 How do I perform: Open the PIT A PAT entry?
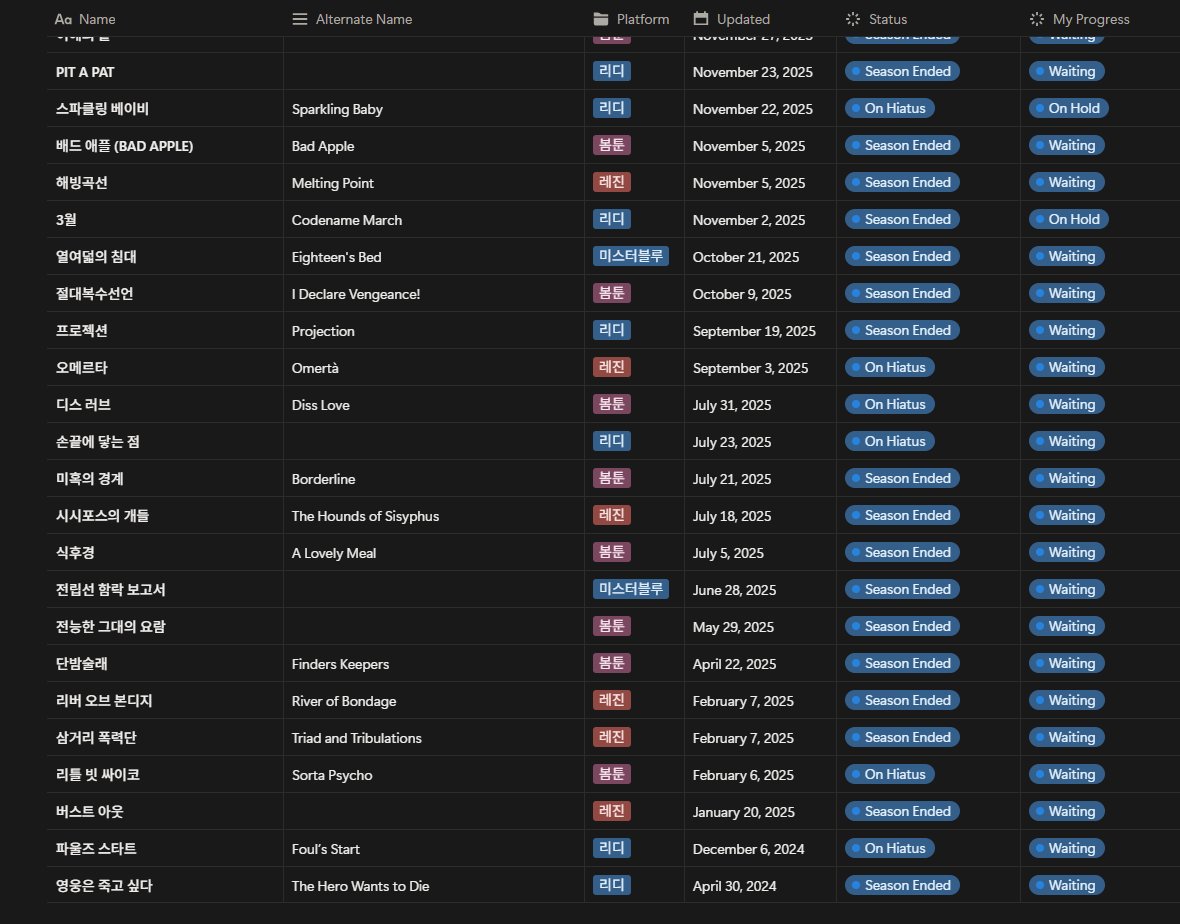(x=85, y=72)
